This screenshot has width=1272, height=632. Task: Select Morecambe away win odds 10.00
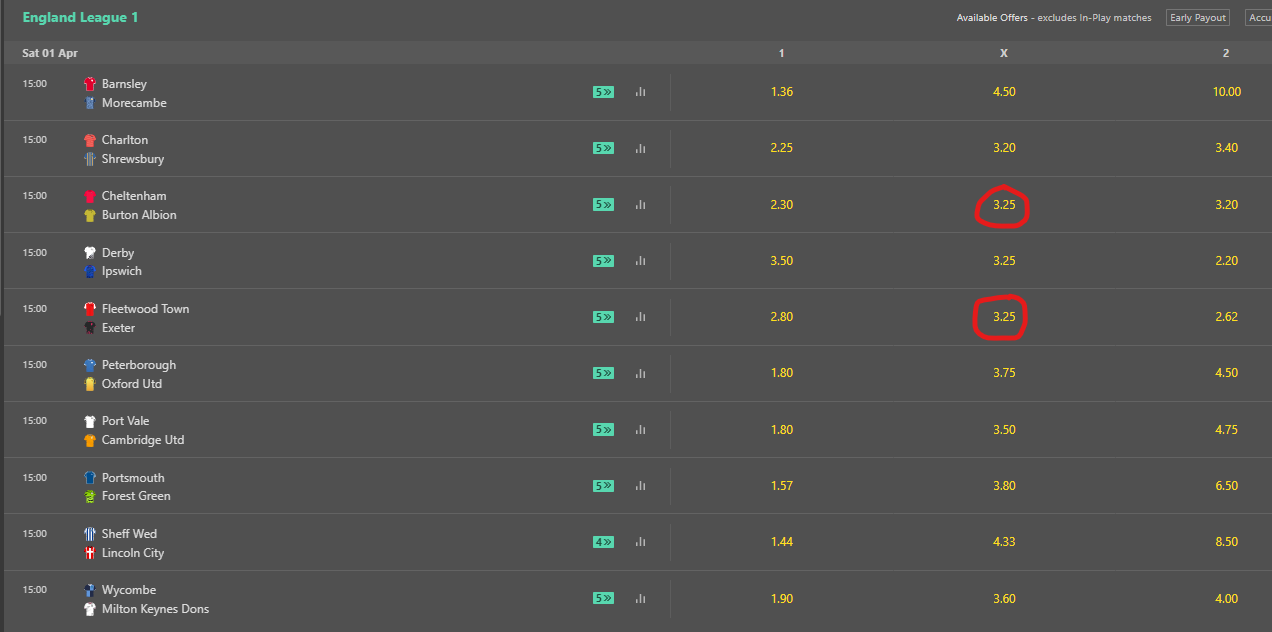tap(1226, 92)
